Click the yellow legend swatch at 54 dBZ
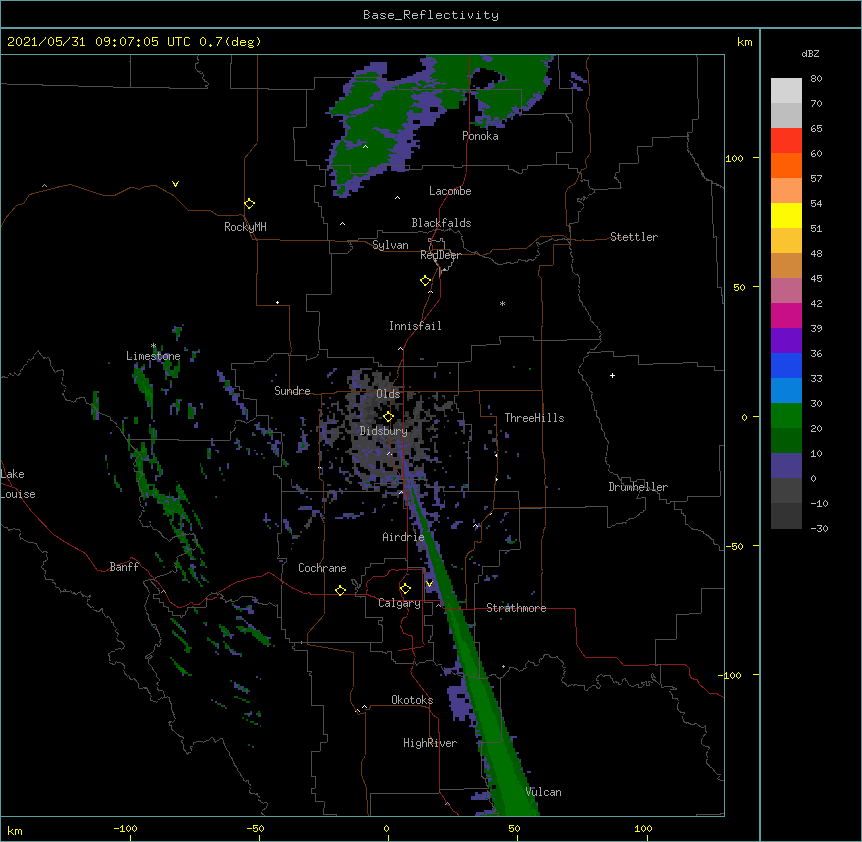The image size is (862, 842). [x=786, y=215]
